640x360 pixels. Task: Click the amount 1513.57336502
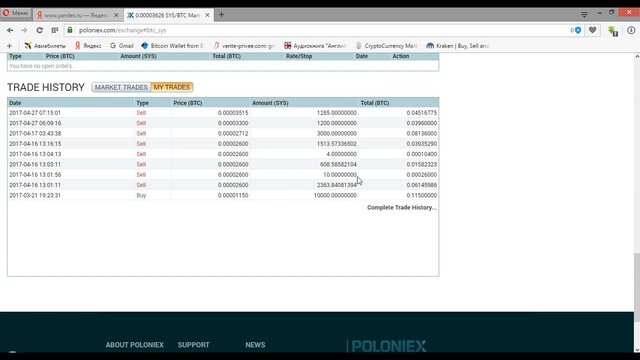click(x=337, y=144)
